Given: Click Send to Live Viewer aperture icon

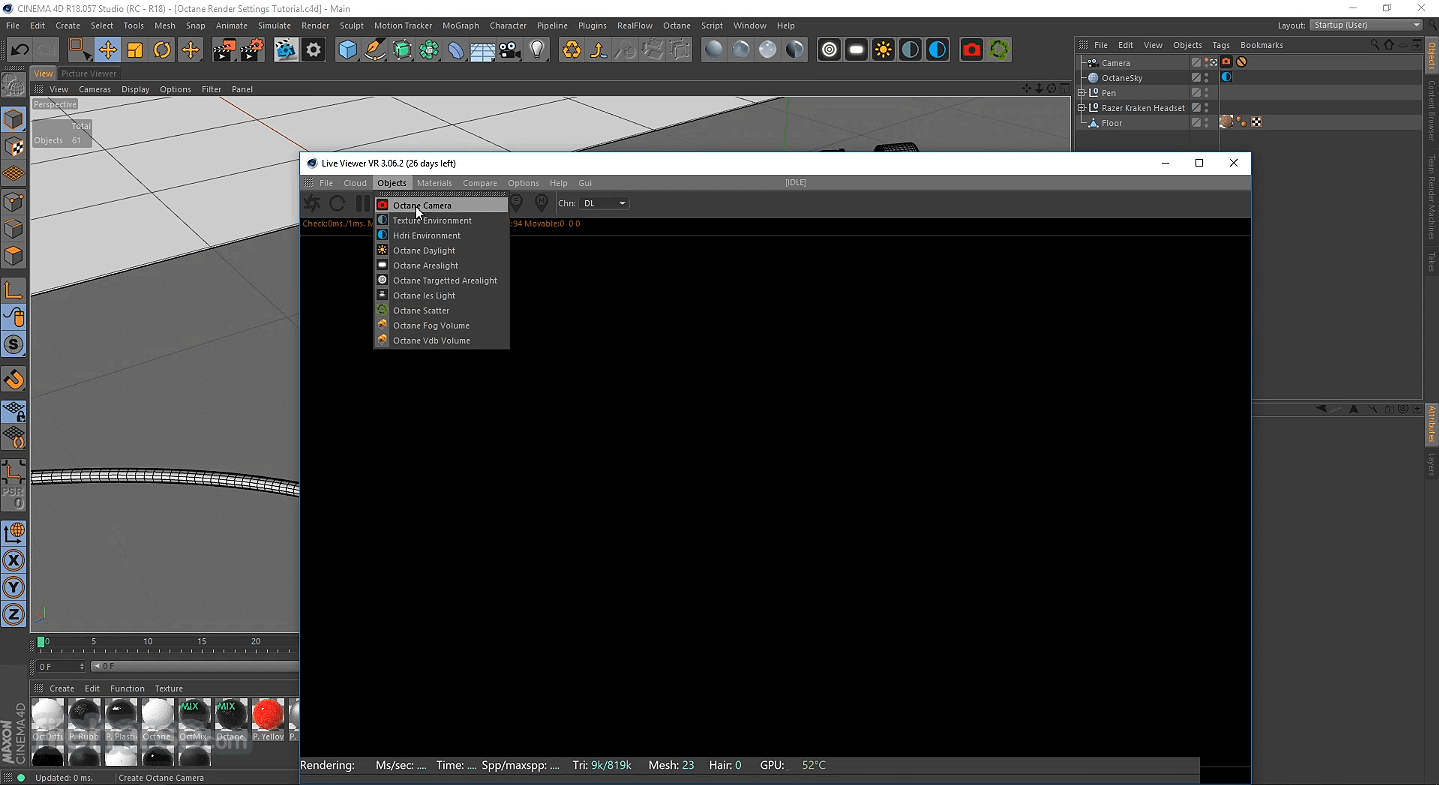Looking at the screenshot, I should tap(312, 203).
